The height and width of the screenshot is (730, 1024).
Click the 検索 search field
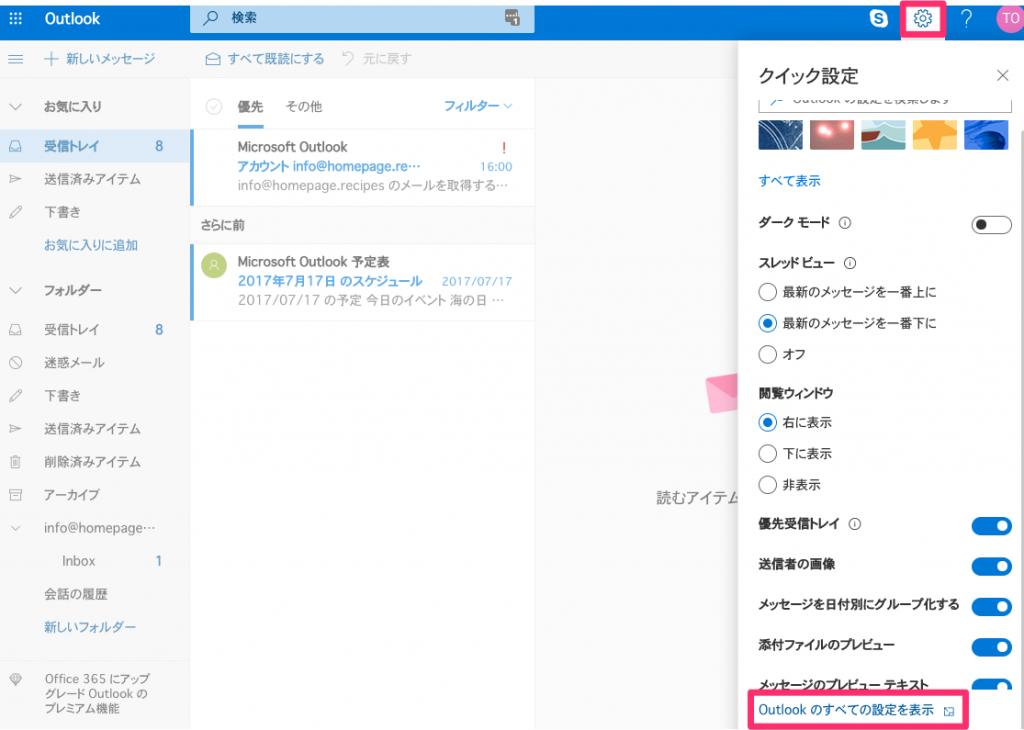[362, 18]
